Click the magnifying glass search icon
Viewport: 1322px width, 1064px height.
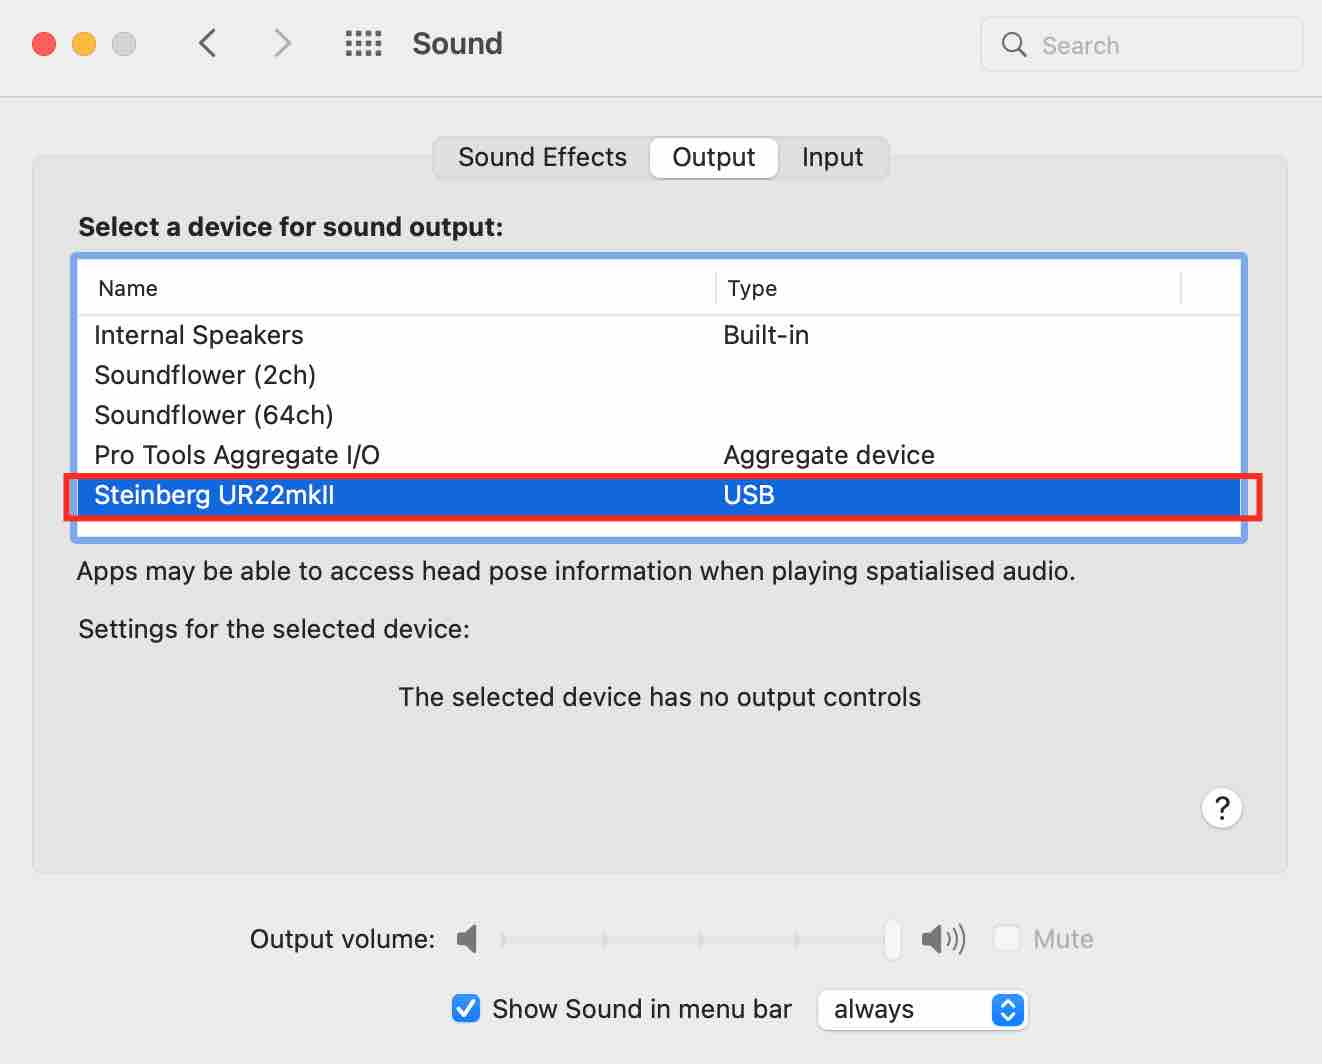pos(1014,45)
